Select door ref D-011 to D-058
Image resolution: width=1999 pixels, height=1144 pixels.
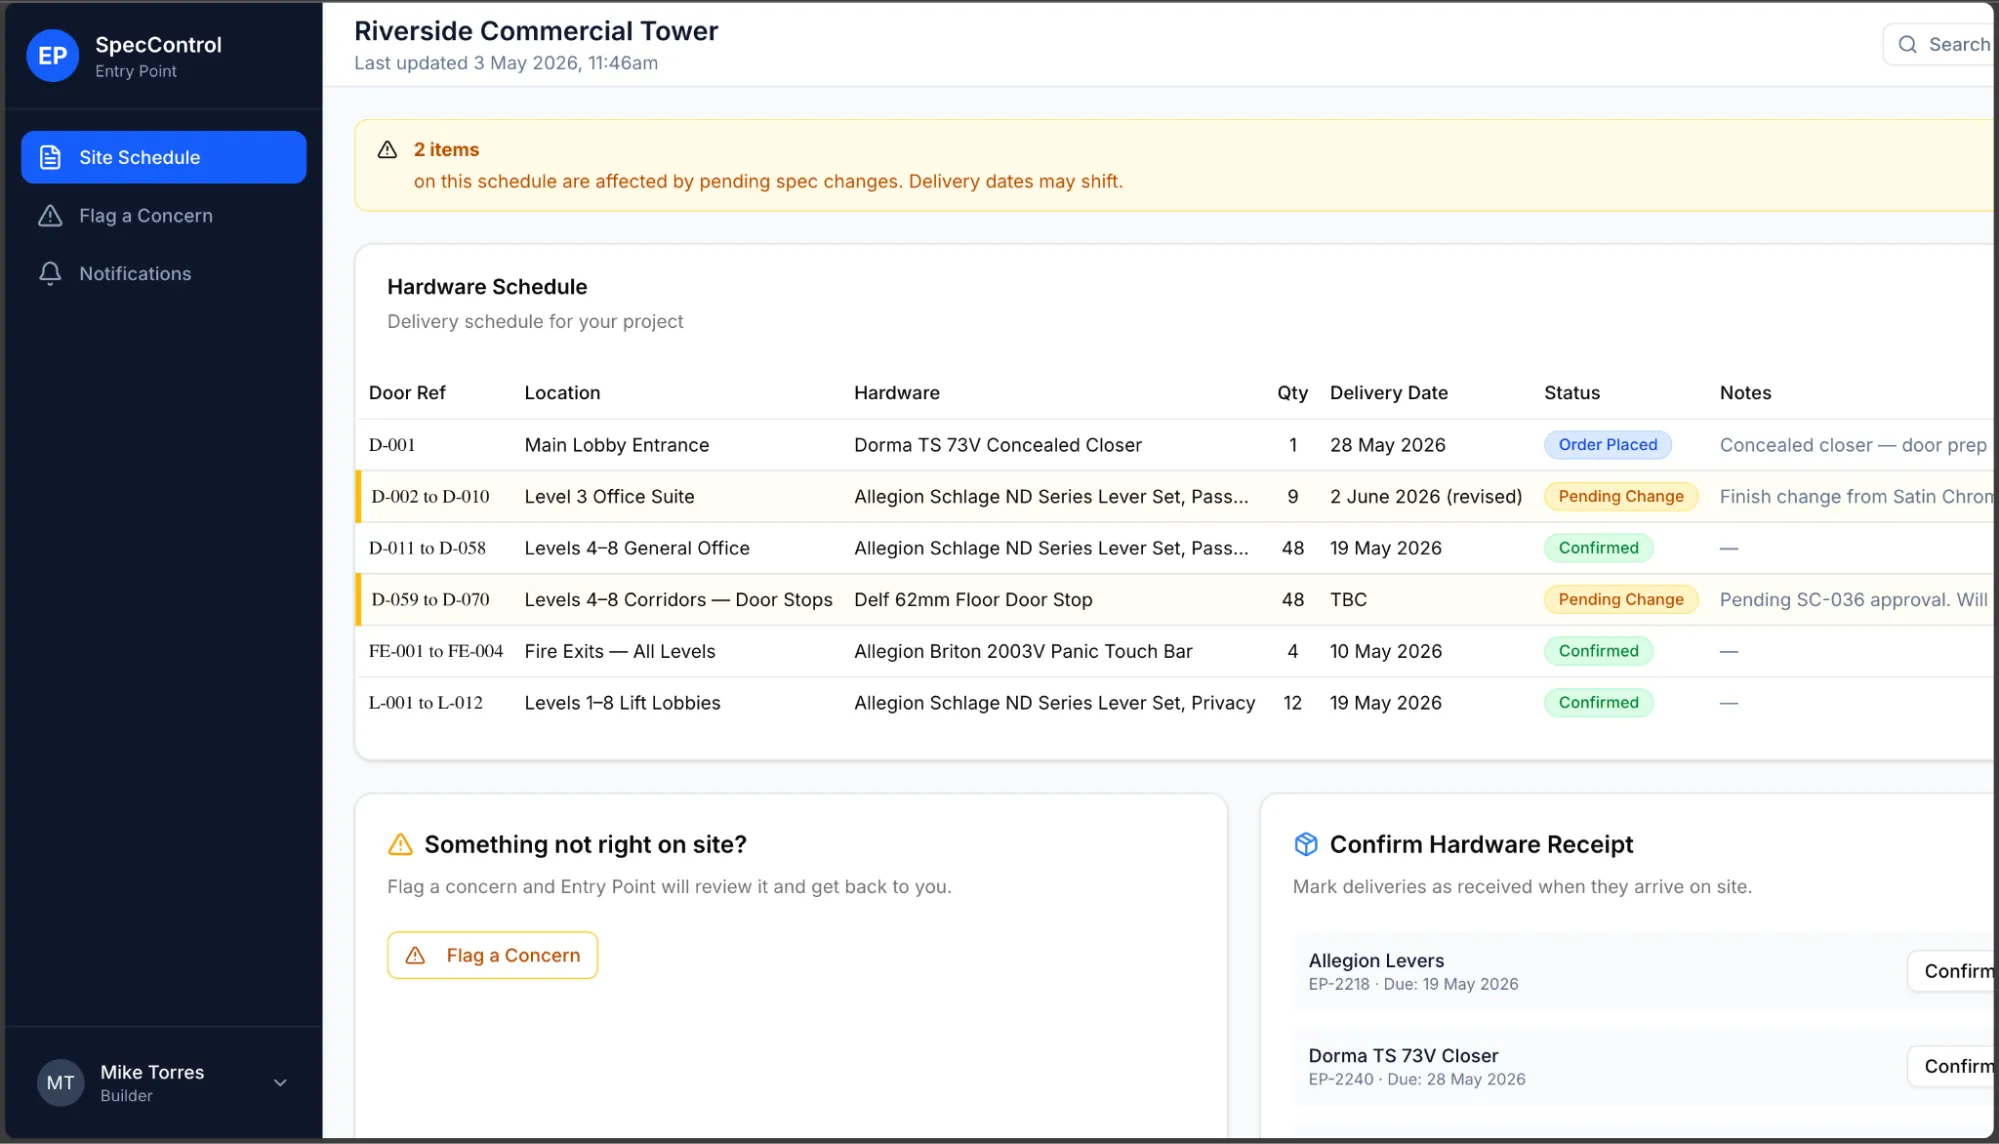pyautogui.click(x=427, y=548)
